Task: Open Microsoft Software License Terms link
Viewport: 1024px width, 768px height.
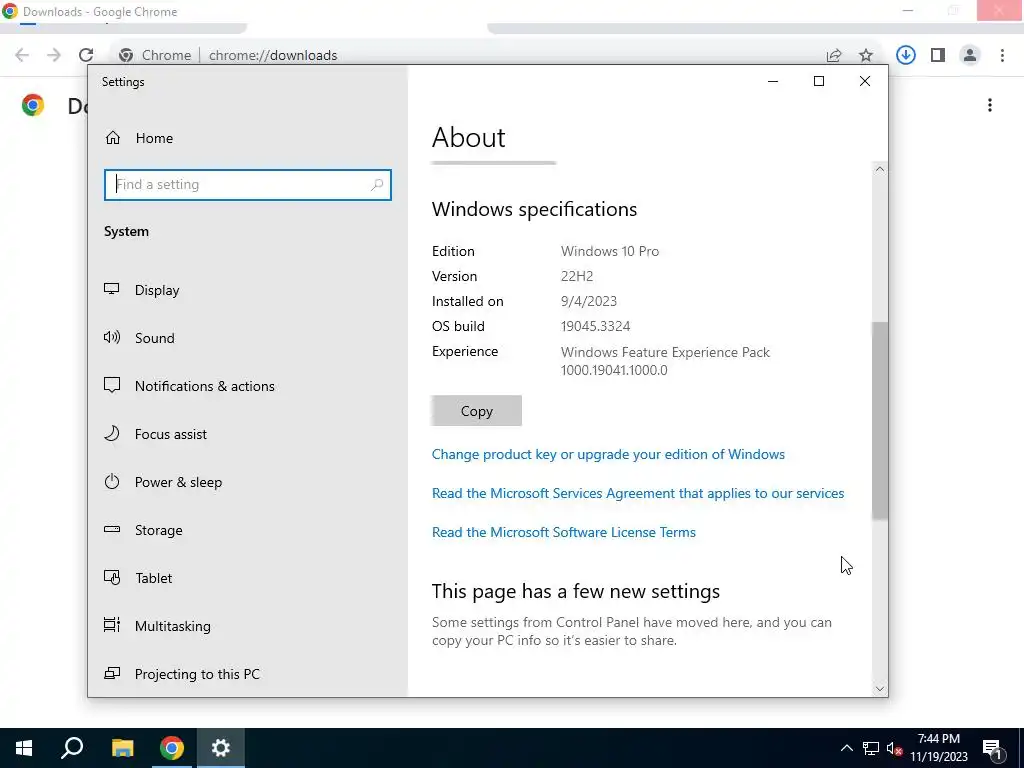Action: pos(564,532)
